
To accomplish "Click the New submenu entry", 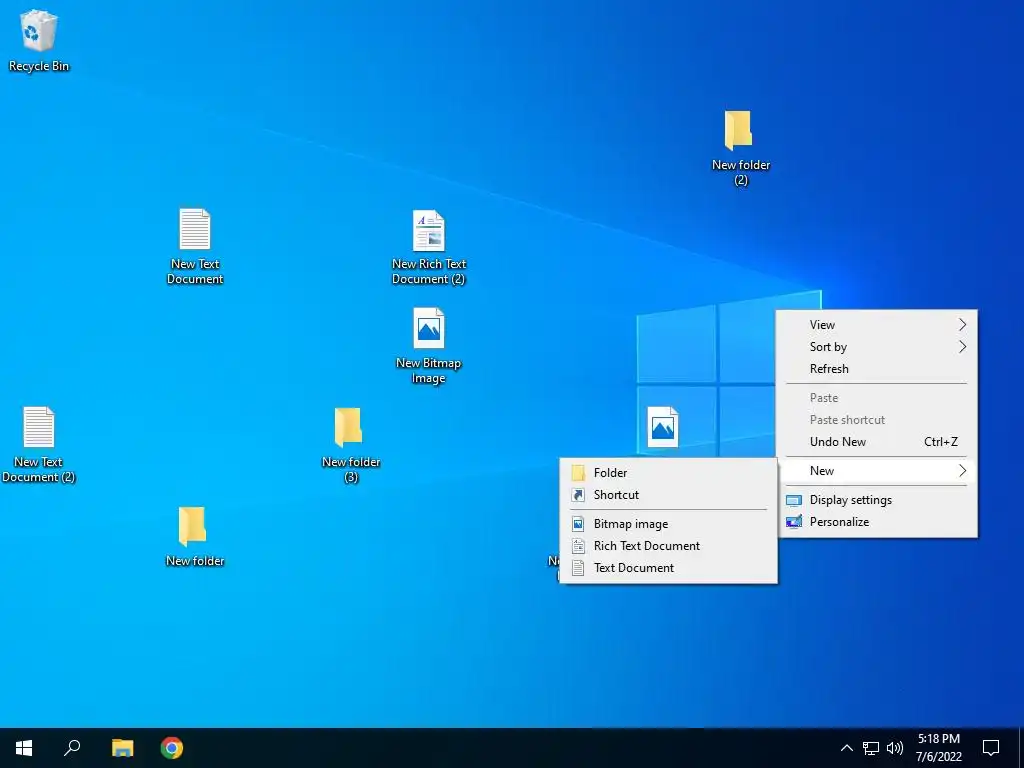I will click(x=876, y=471).
